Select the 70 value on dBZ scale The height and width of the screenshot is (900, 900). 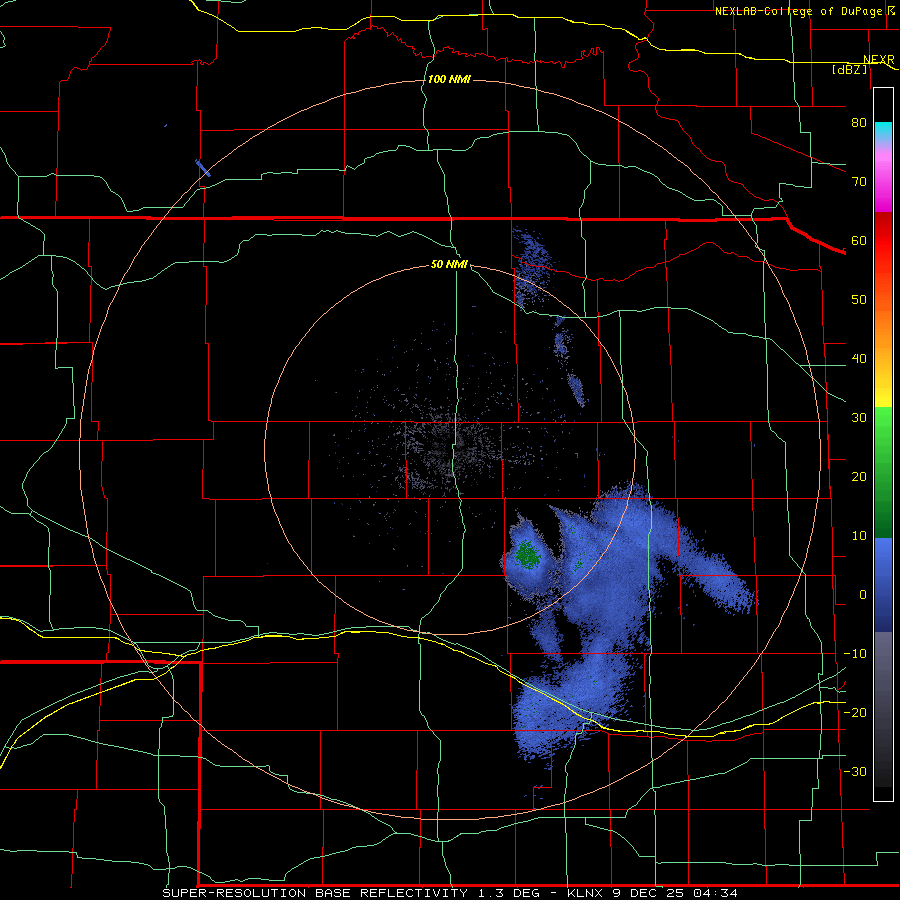click(x=859, y=181)
